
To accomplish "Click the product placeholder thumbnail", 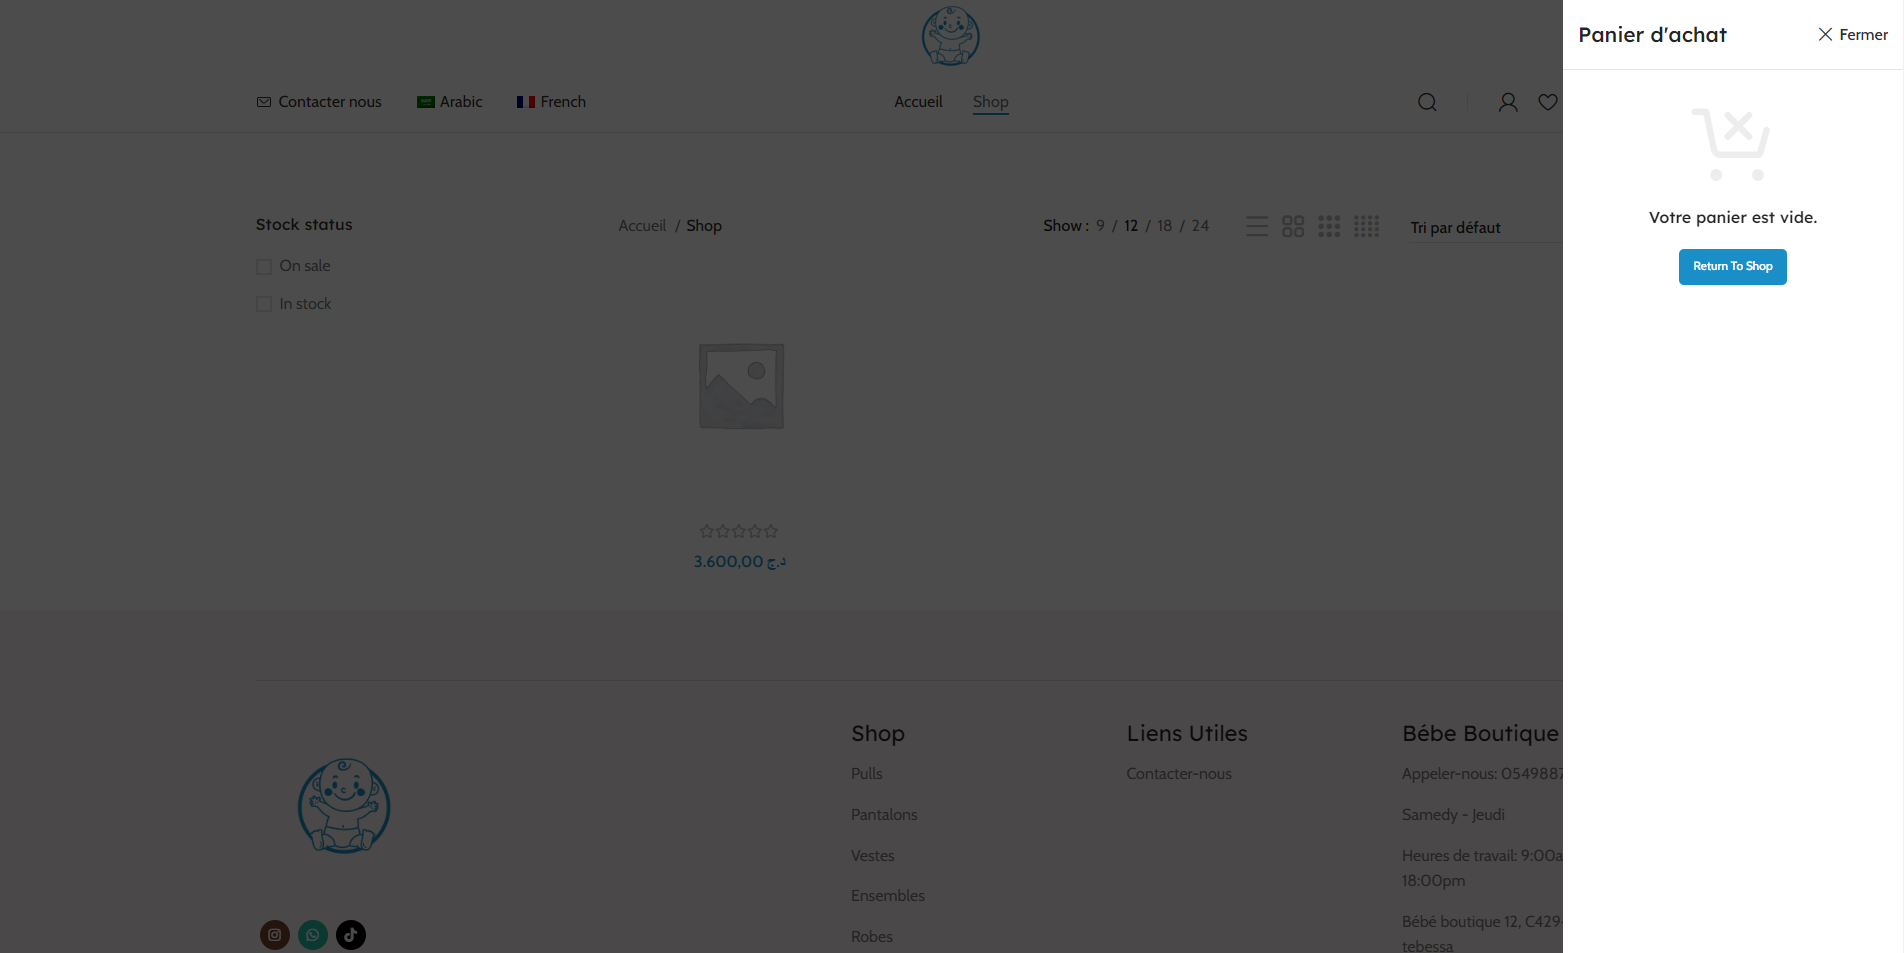I will point(741,386).
